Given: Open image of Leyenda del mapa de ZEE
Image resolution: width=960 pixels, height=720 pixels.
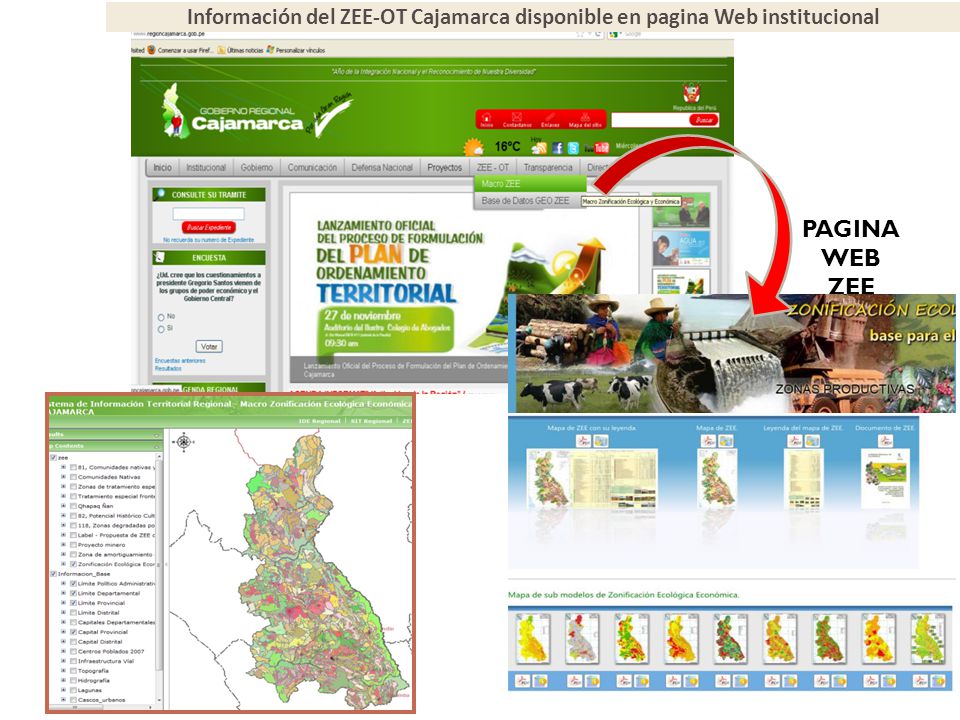Looking at the screenshot, I should 811,440.
